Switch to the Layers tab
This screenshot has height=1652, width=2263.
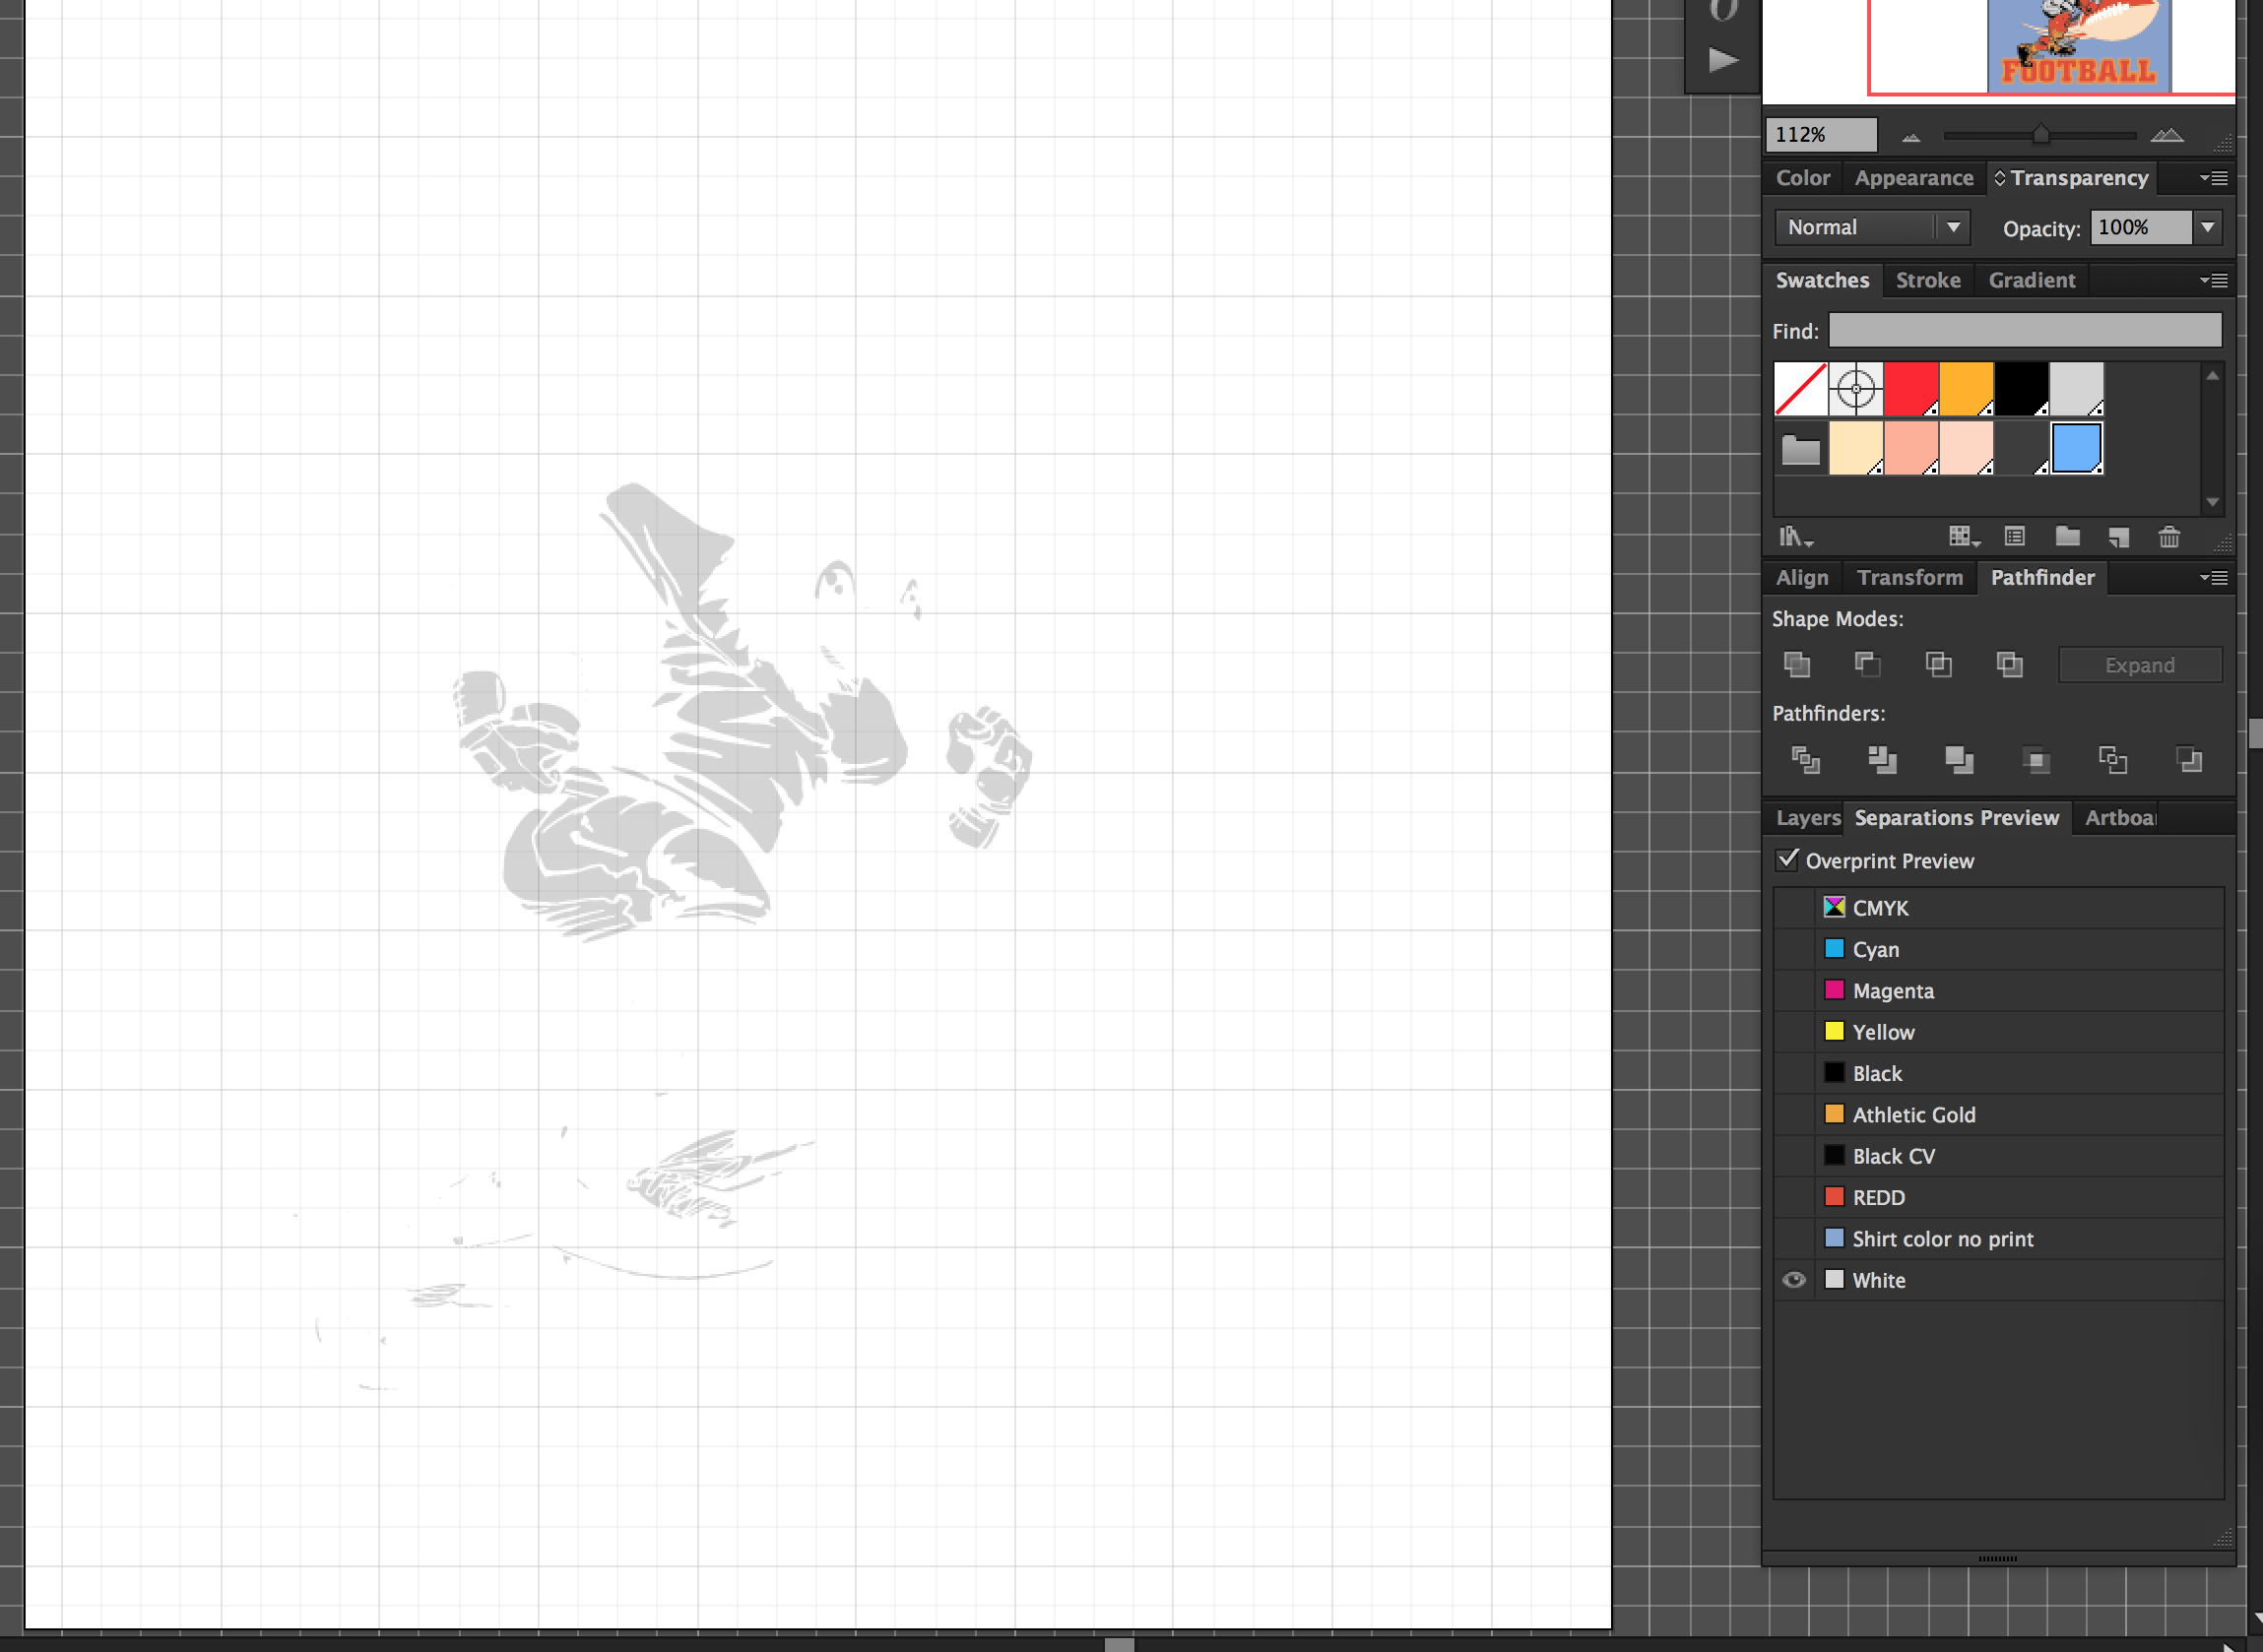pyautogui.click(x=1807, y=818)
